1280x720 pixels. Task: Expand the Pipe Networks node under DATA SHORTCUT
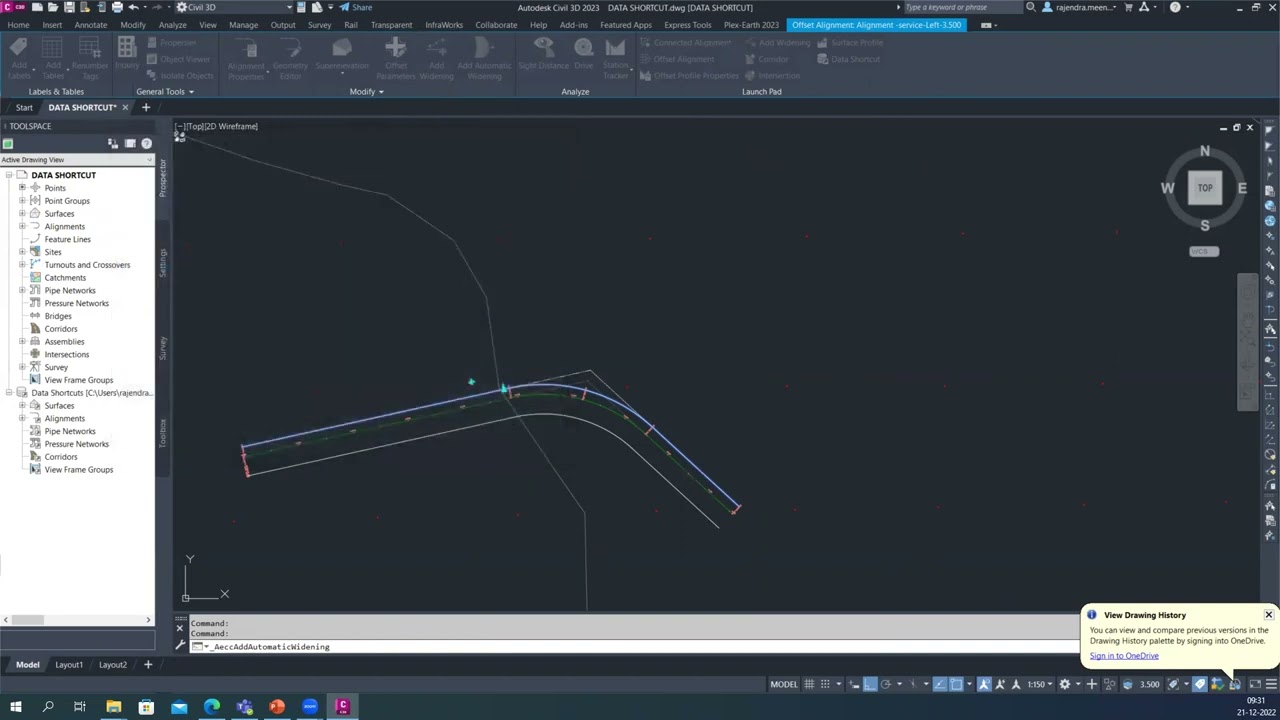22,290
